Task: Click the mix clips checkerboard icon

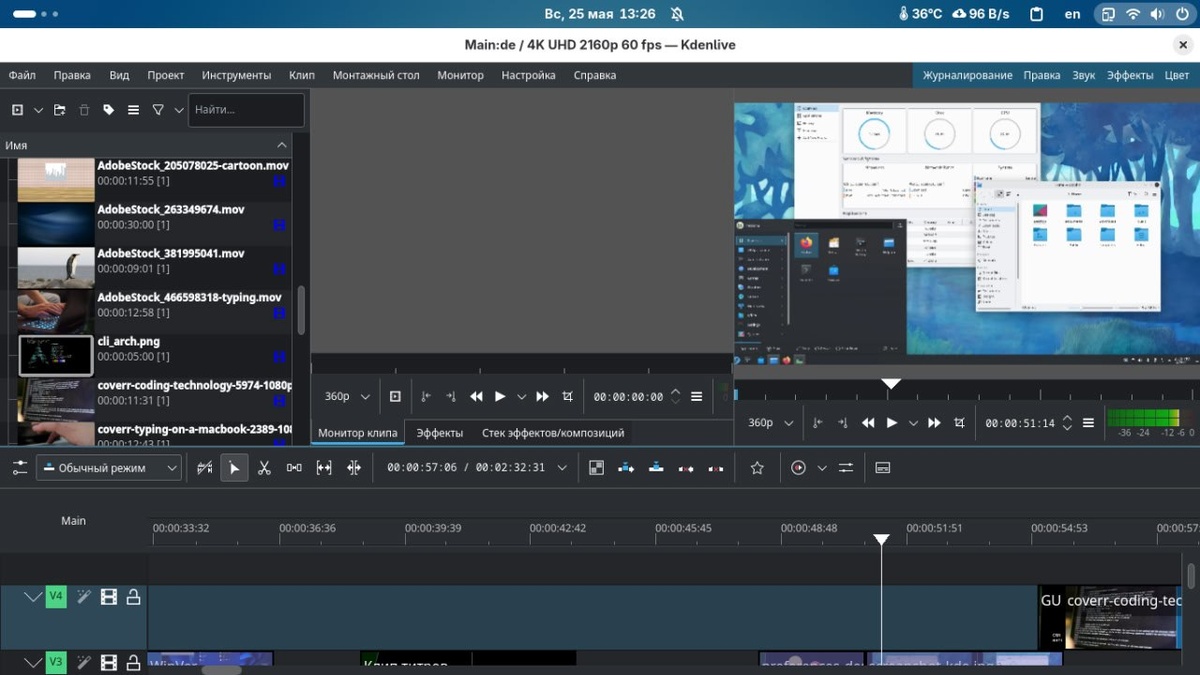Action: click(x=596, y=467)
